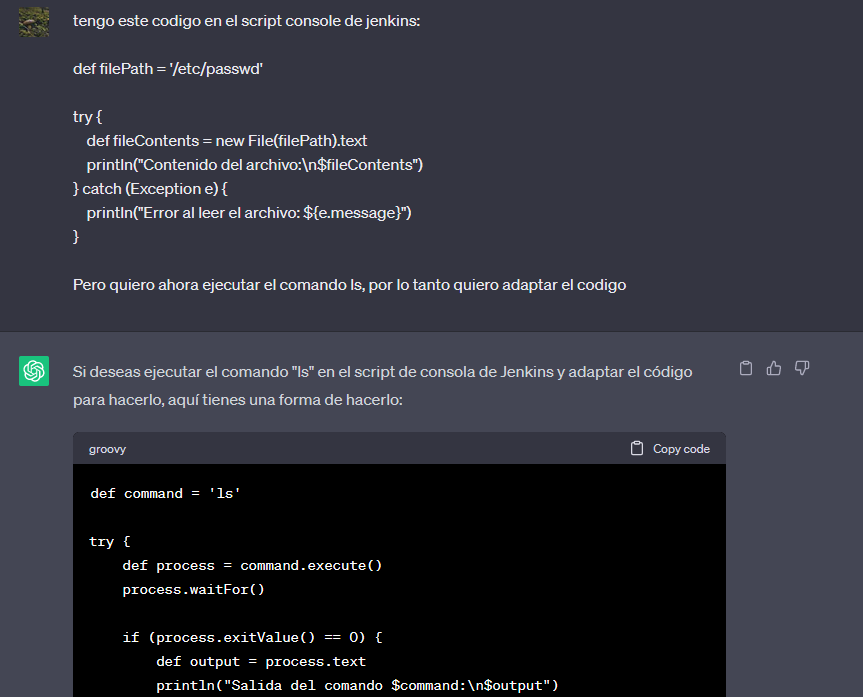
Task: Give the response a thumbs down
Action: point(802,368)
